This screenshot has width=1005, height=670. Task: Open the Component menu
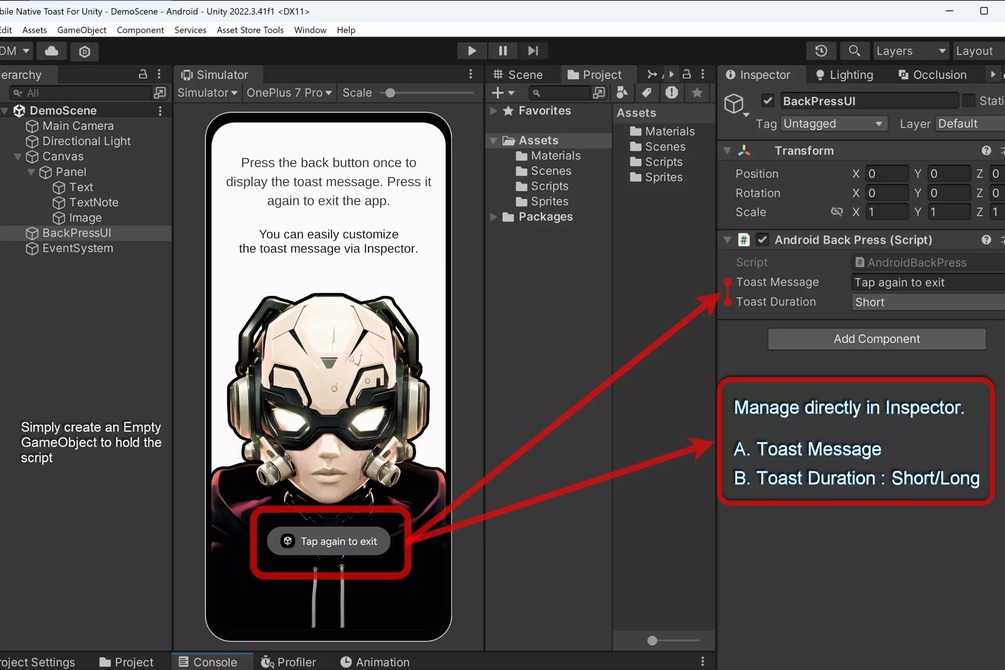pyautogui.click(x=140, y=30)
